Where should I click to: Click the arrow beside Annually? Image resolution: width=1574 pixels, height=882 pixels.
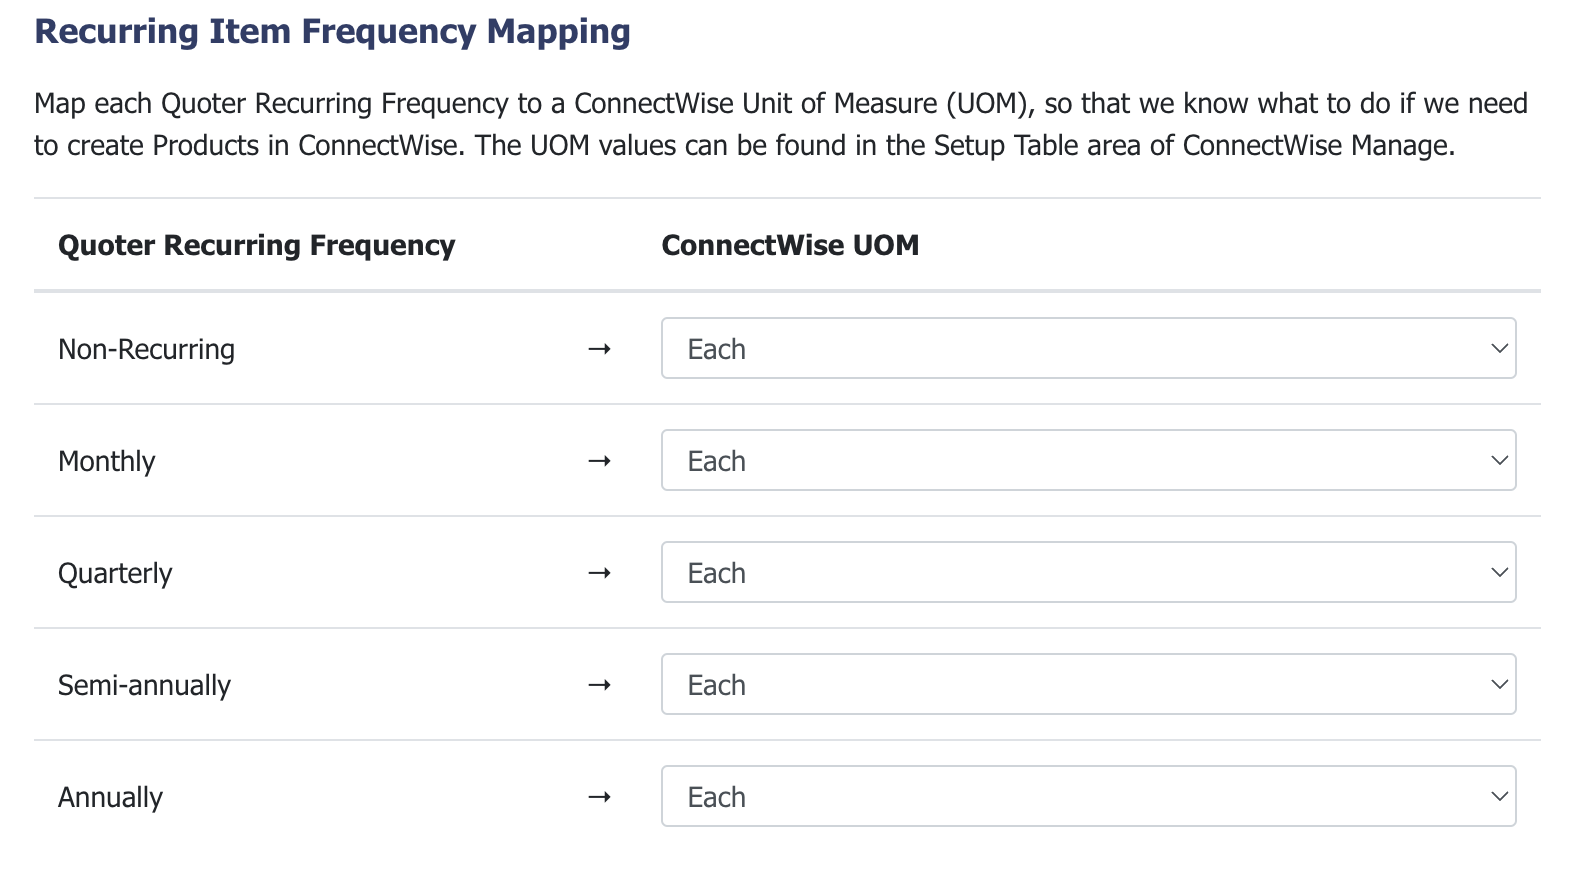click(599, 797)
